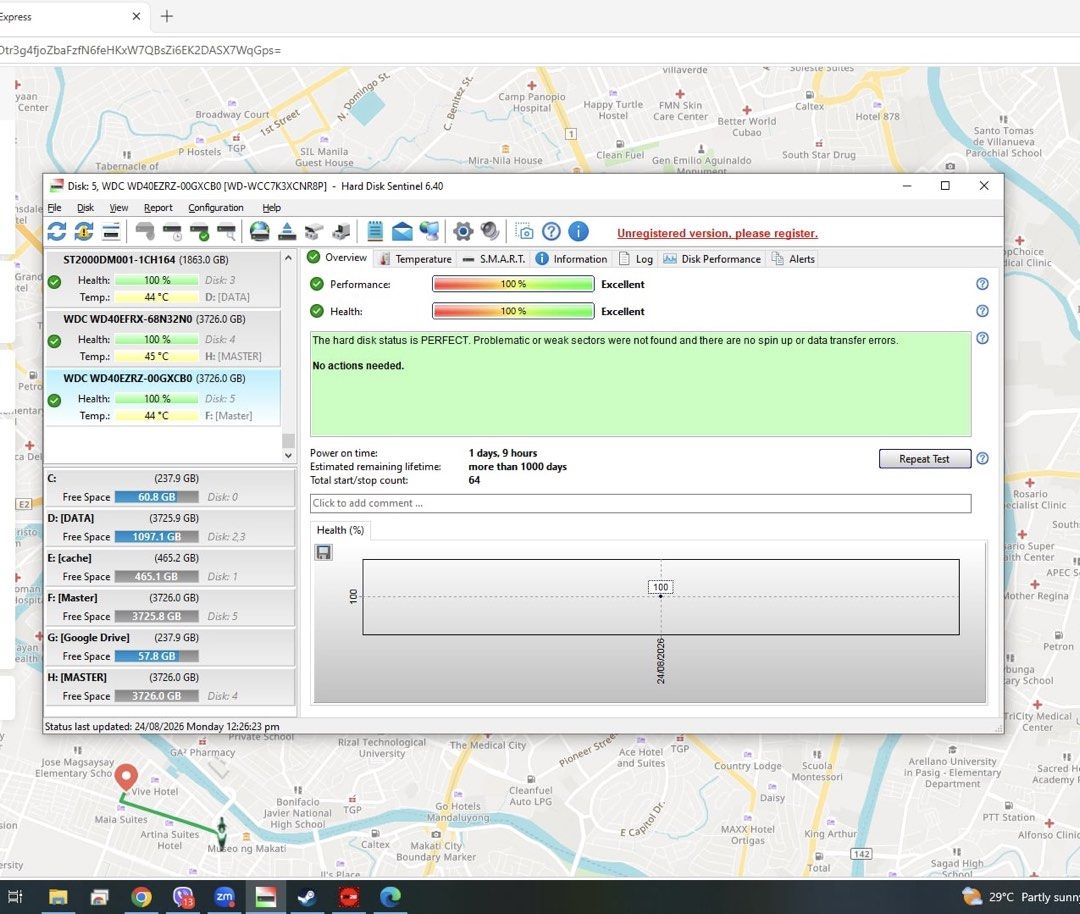Select the E: [cache] partition row
This screenshot has height=914, width=1080.
[169, 568]
